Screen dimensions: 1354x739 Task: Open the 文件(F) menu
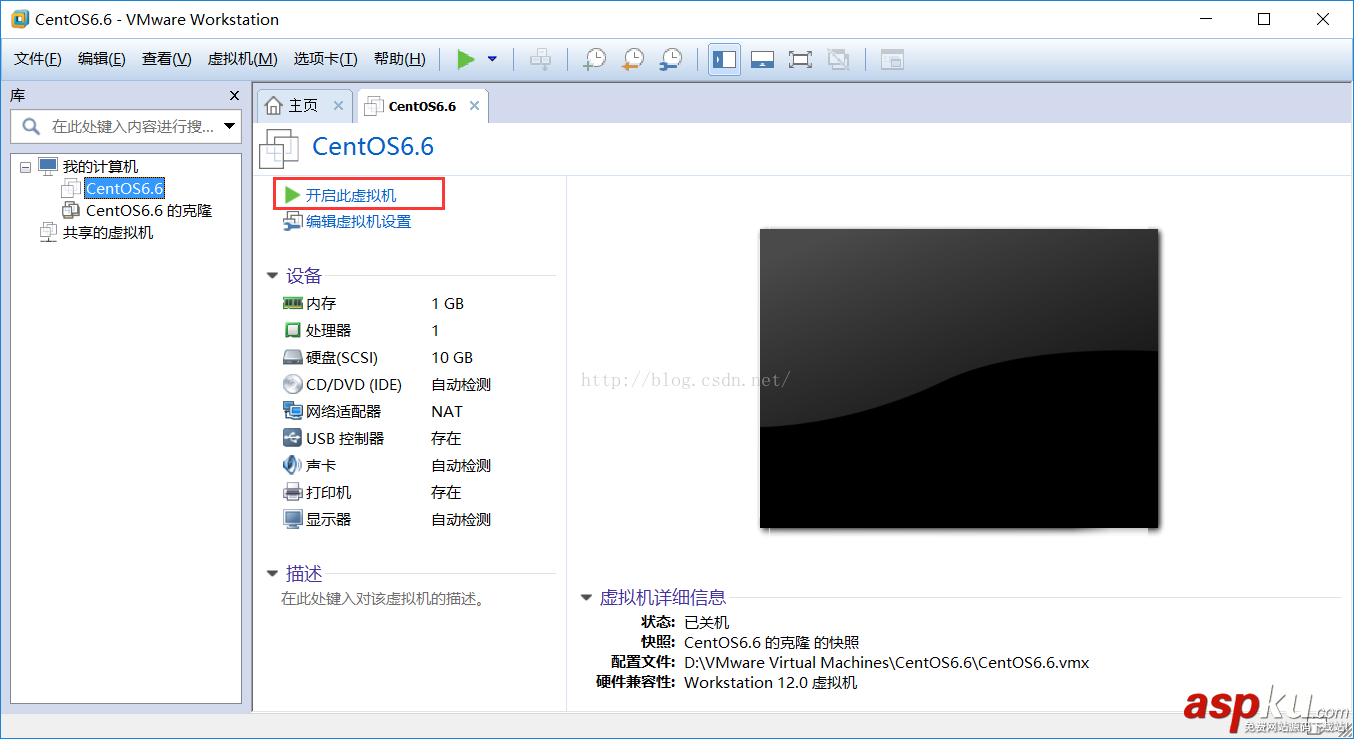tap(38, 59)
